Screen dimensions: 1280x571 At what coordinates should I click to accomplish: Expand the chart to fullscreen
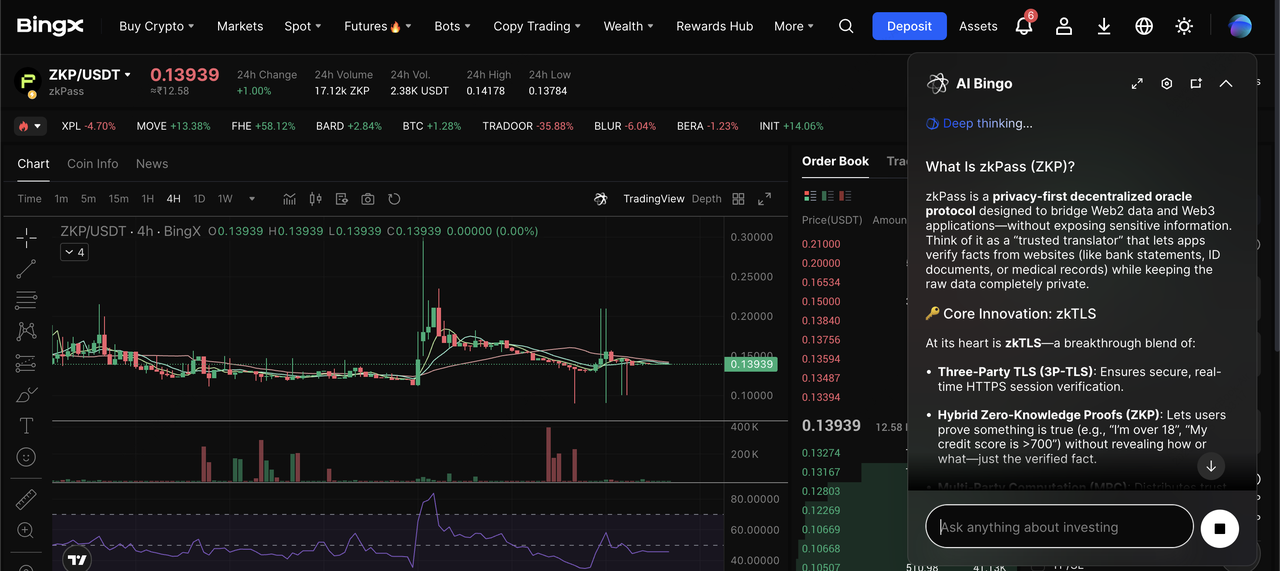(764, 199)
